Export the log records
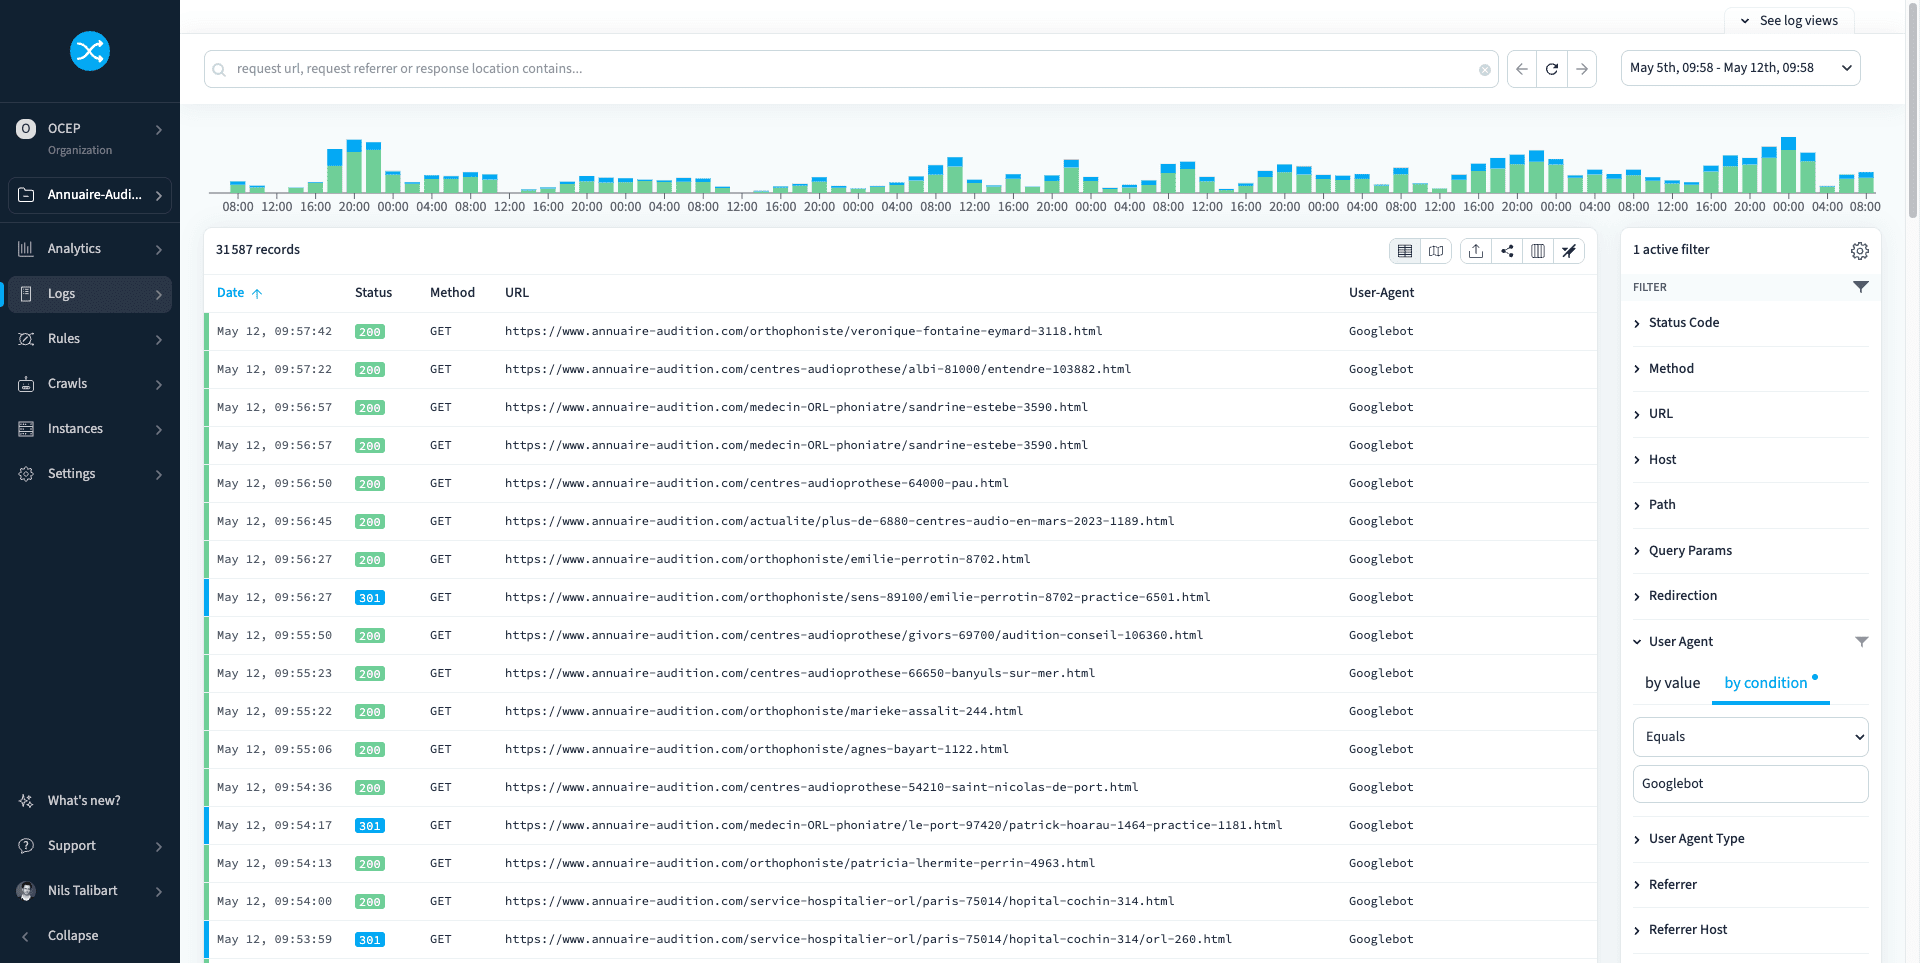 1476,251
